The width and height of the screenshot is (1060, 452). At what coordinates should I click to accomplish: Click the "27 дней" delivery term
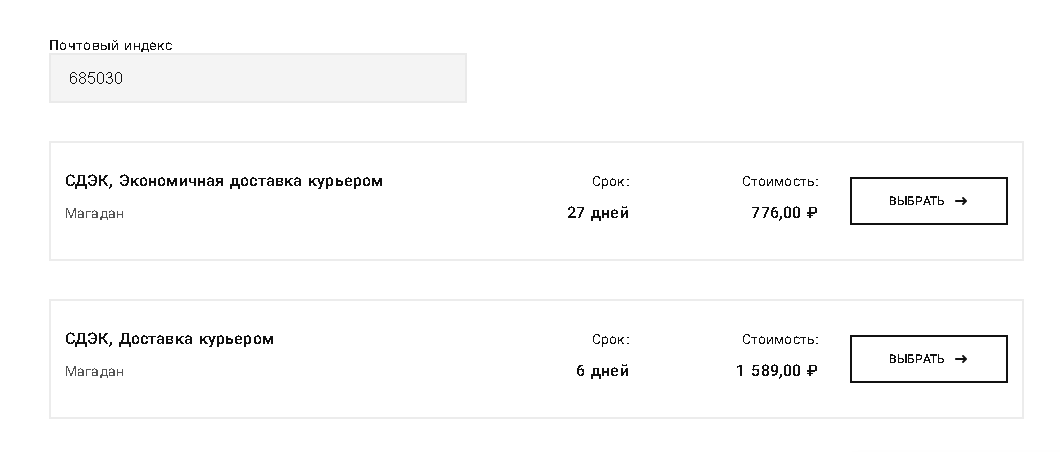click(x=598, y=213)
